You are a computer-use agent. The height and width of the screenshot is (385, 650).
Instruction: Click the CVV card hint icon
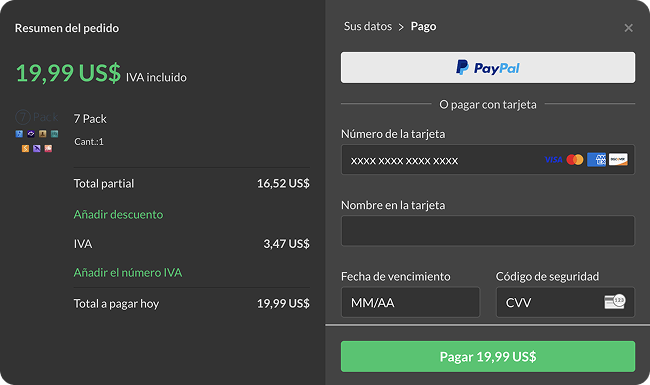[615, 302]
